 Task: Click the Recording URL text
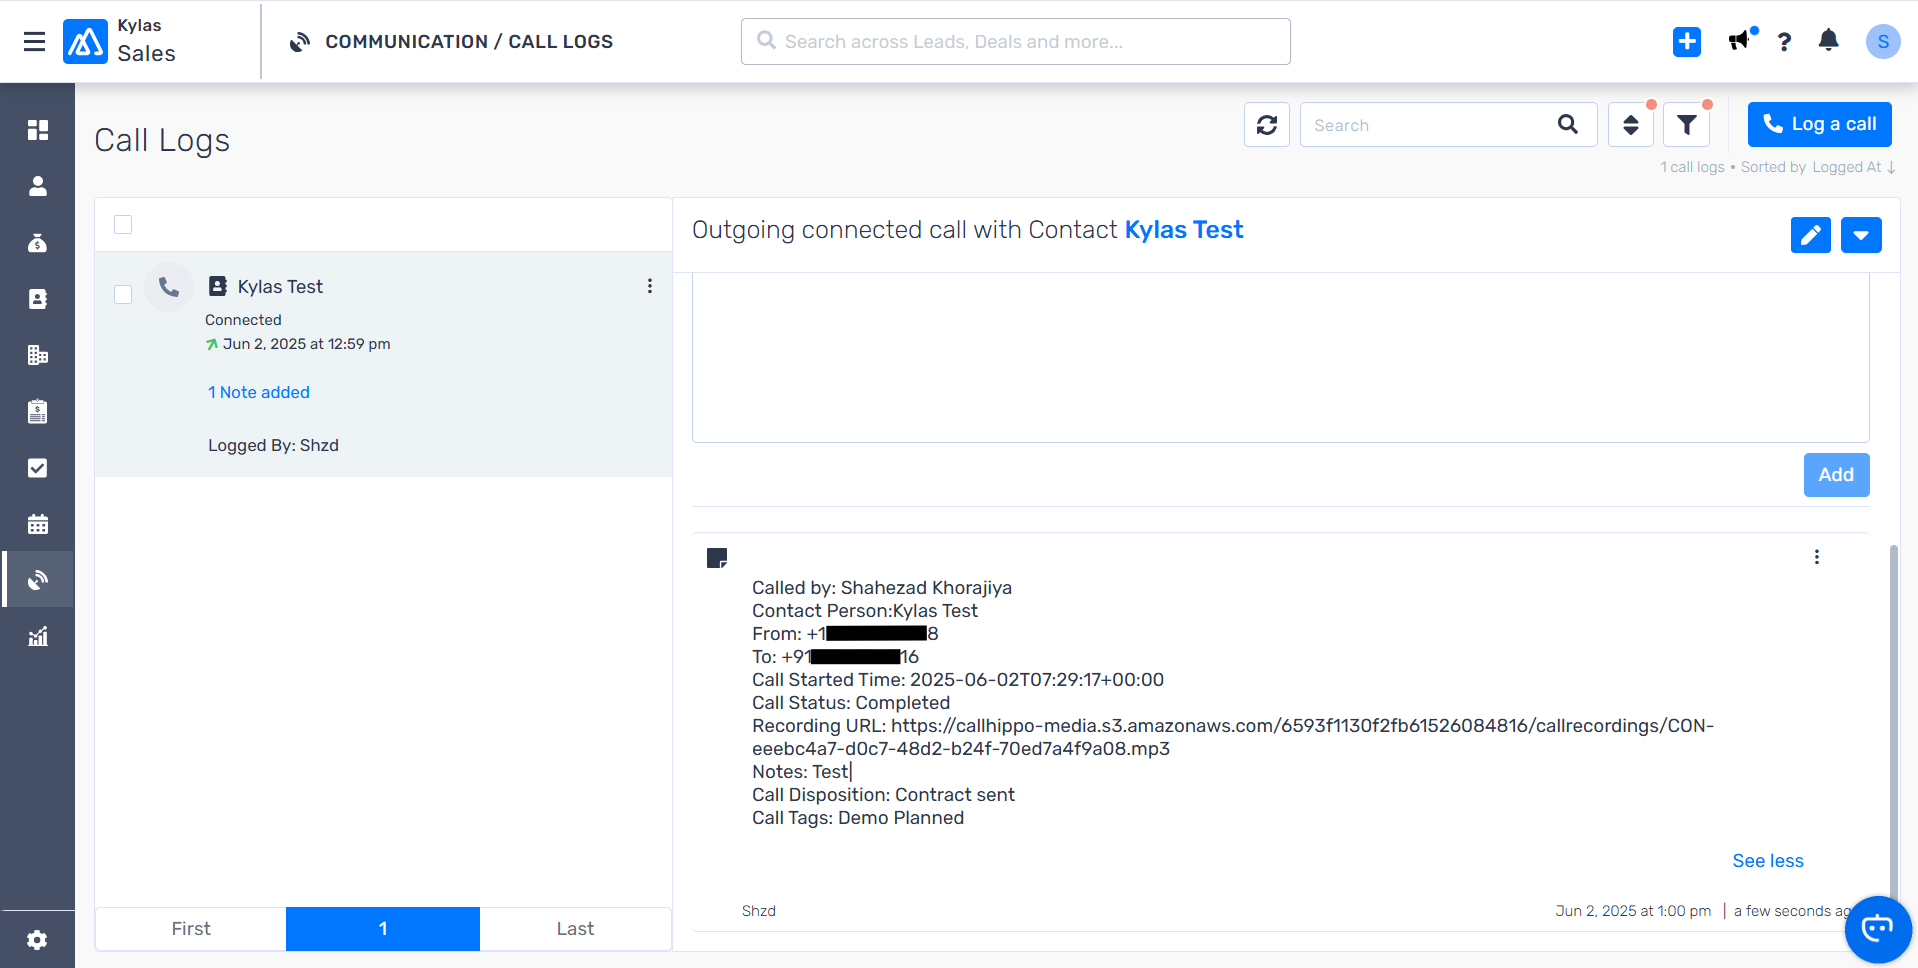pyautogui.click(x=1232, y=737)
